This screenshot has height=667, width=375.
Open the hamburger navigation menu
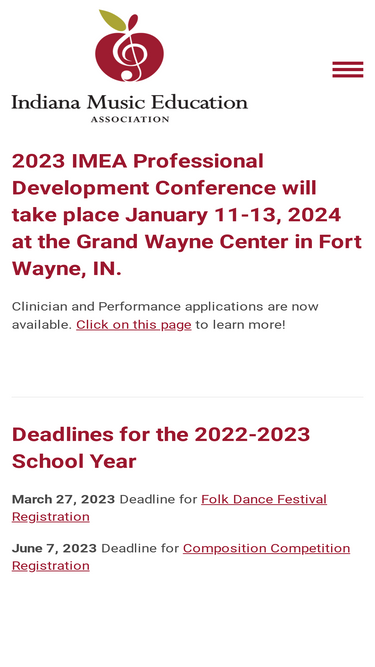pyautogui.click(x=348, y=69)
